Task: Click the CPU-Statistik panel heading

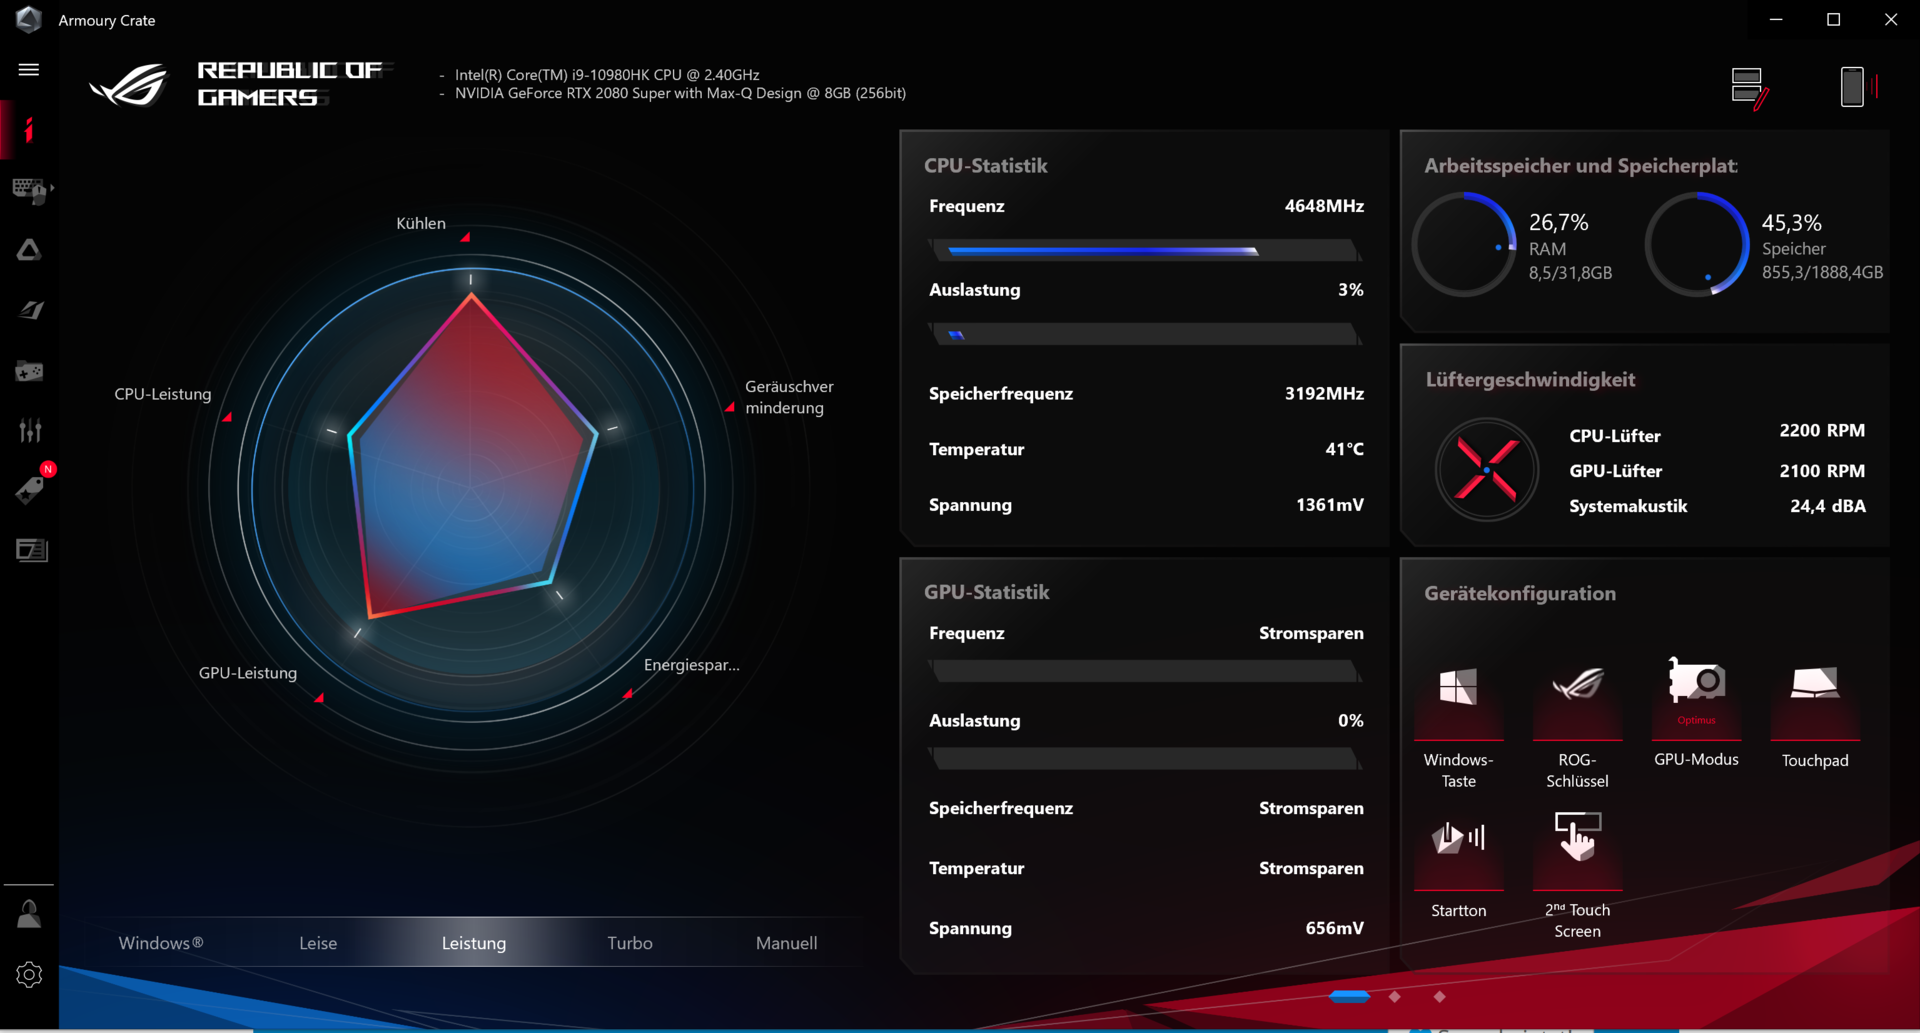Action: pyautogui.click(x=986, y=166)
